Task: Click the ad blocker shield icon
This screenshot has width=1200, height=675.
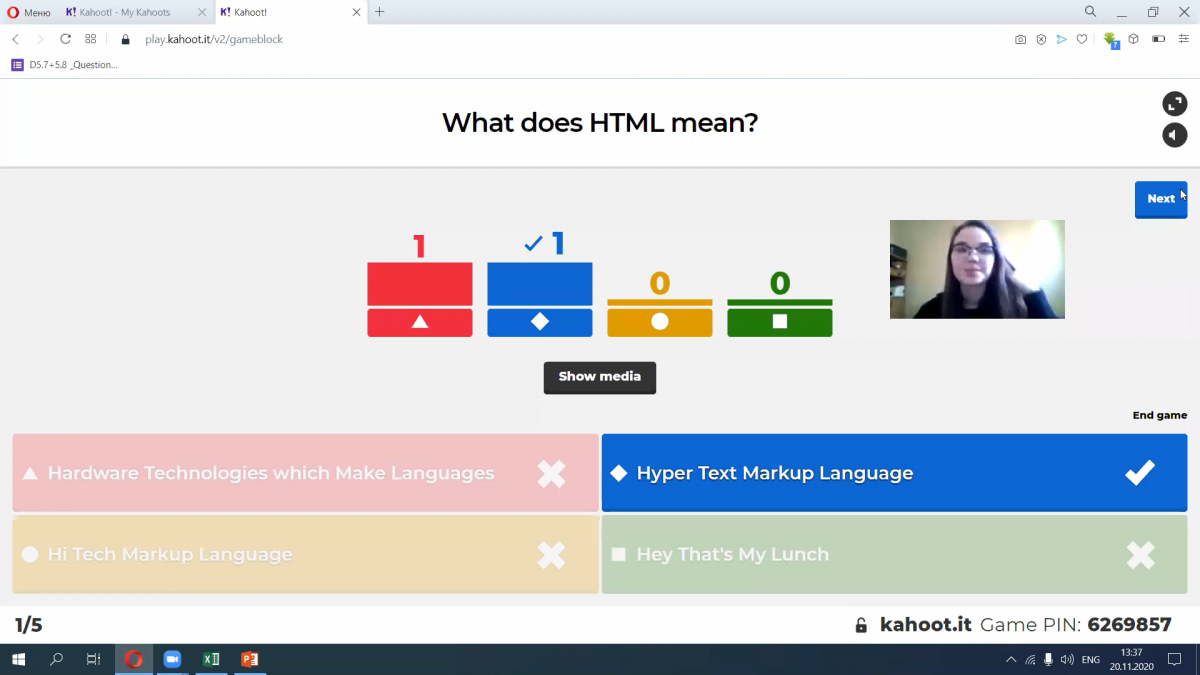Action: click(1041, 40)
